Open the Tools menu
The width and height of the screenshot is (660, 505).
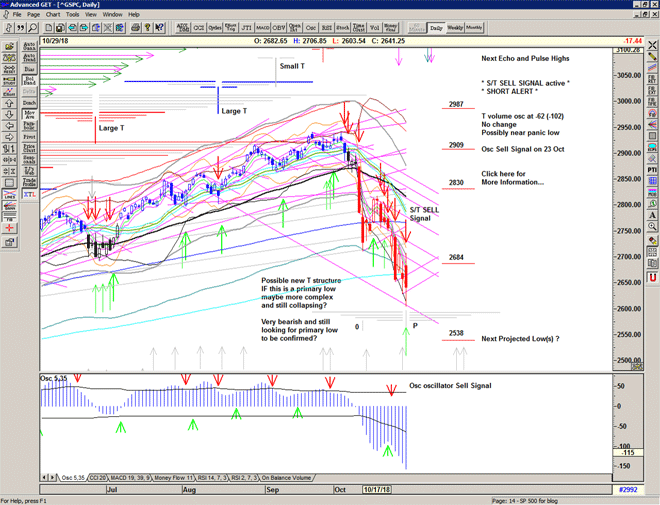pos(74,15)
